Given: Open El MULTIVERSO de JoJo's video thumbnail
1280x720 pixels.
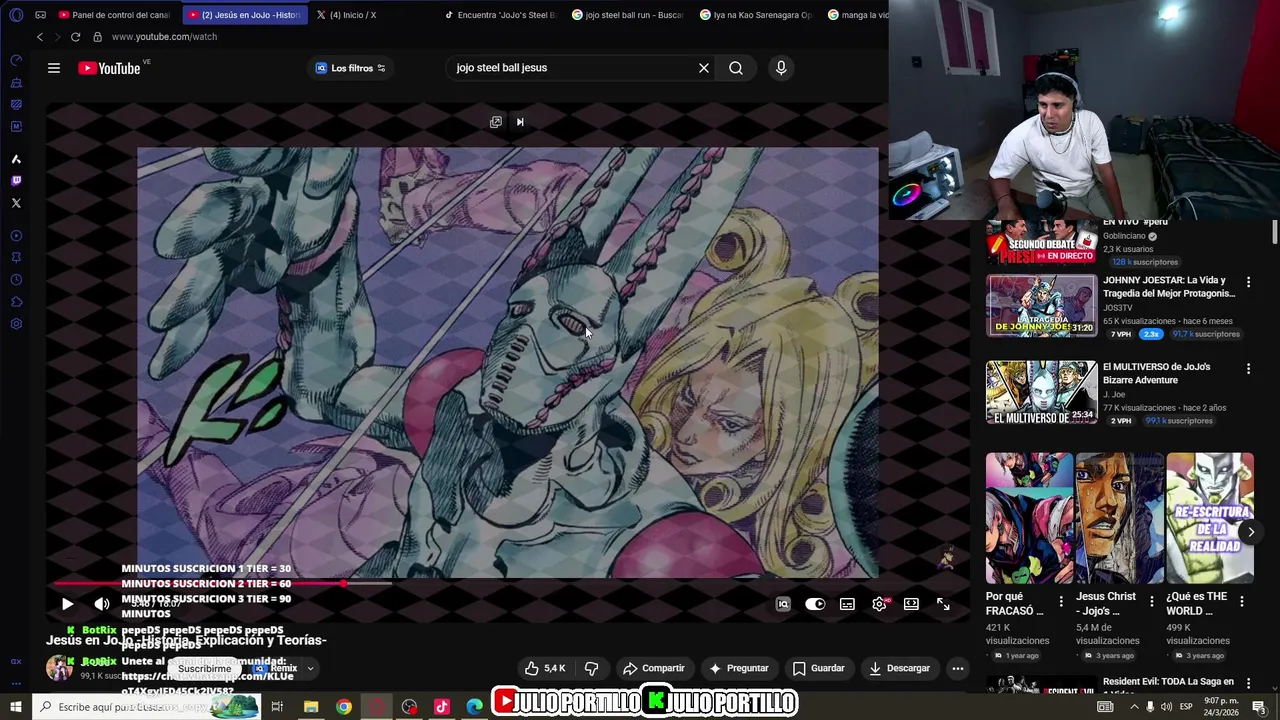Looking at the screenshot, I should (x=1041, y=392).
